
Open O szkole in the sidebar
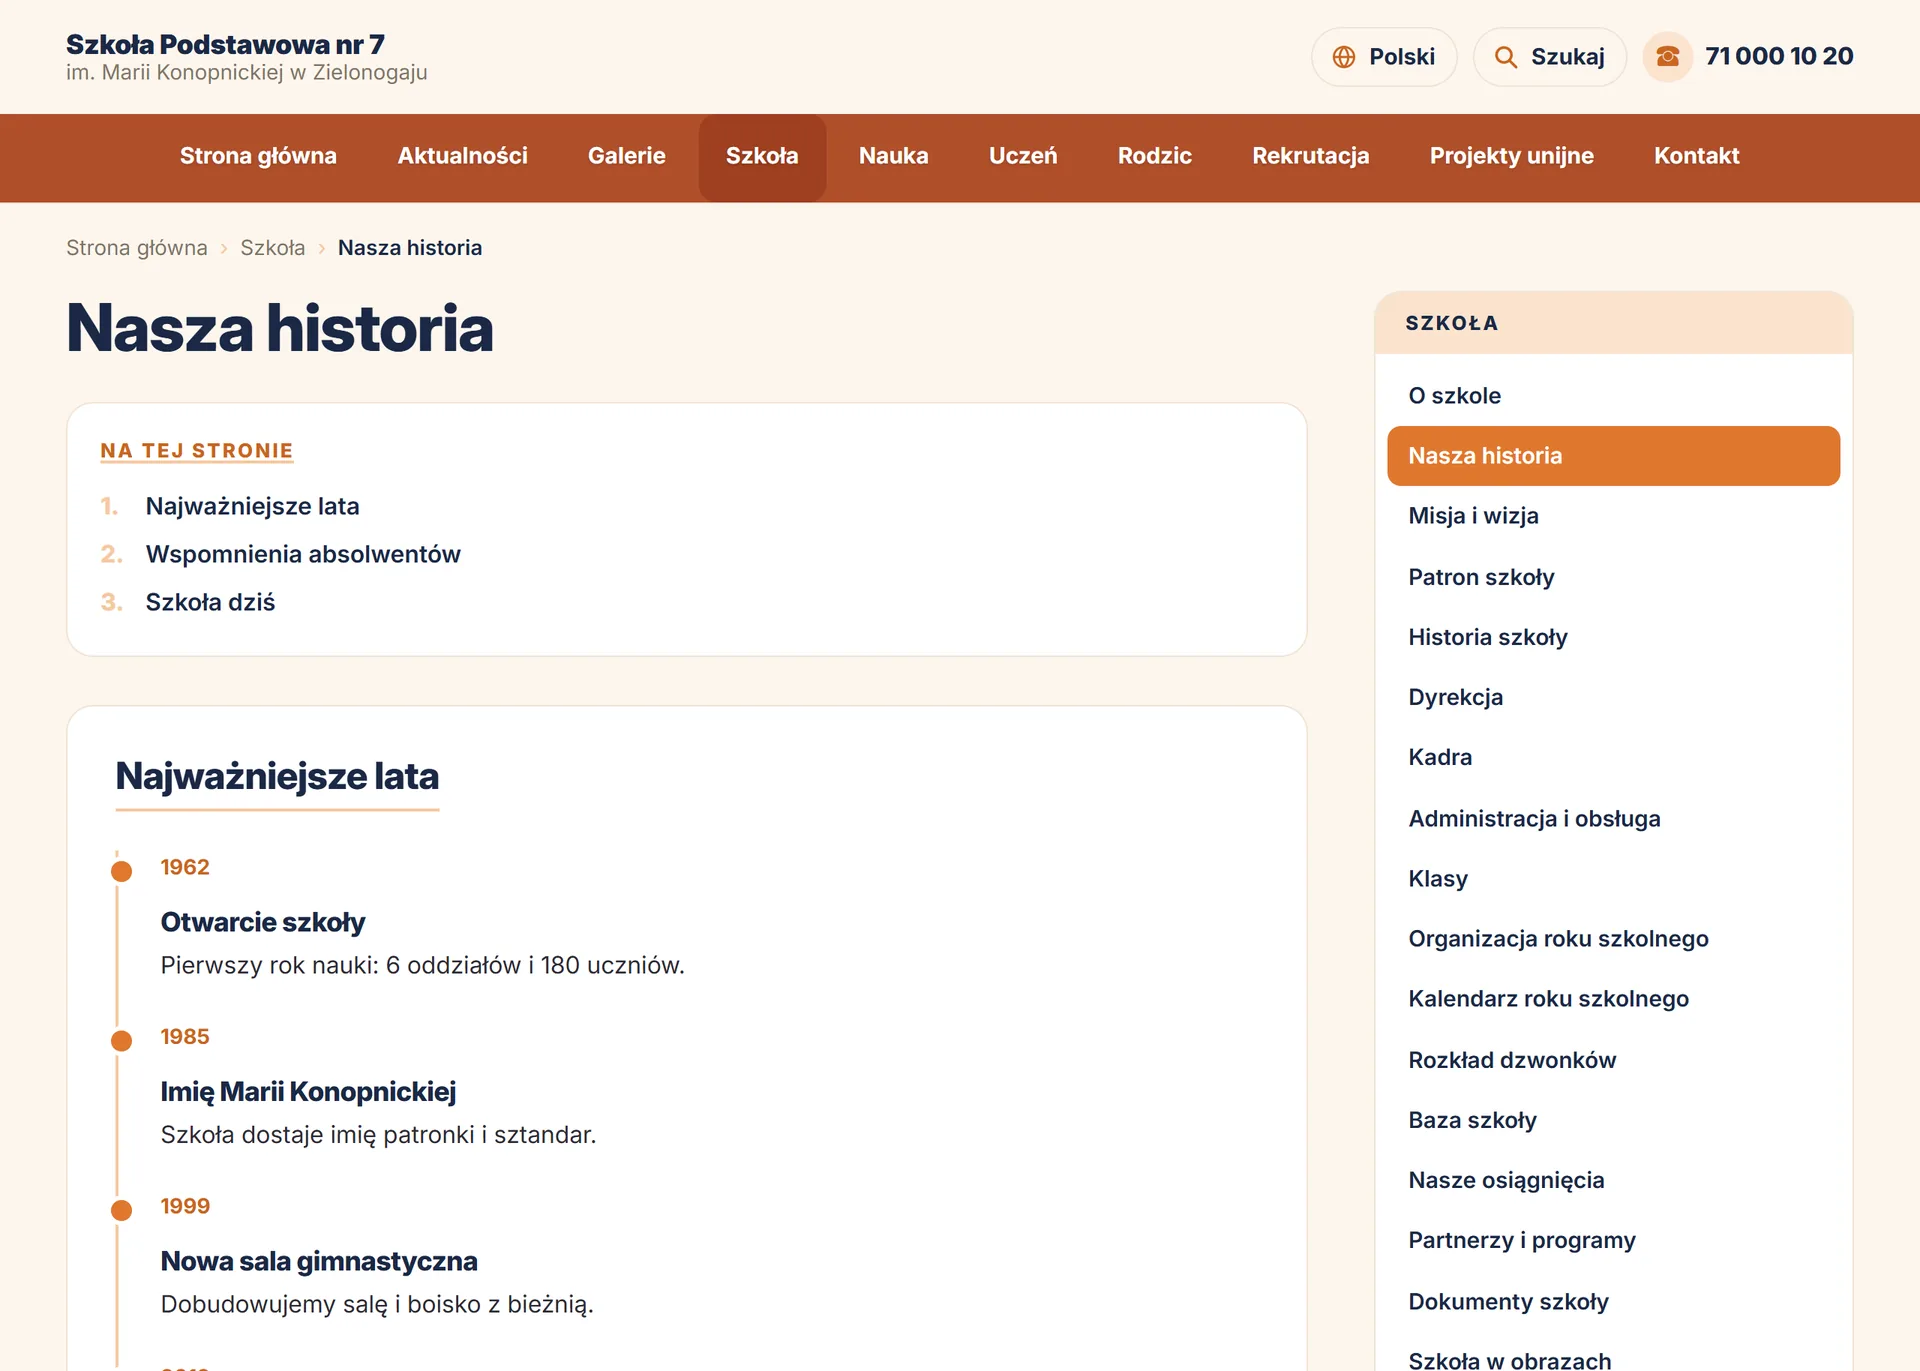(1613, 396)
